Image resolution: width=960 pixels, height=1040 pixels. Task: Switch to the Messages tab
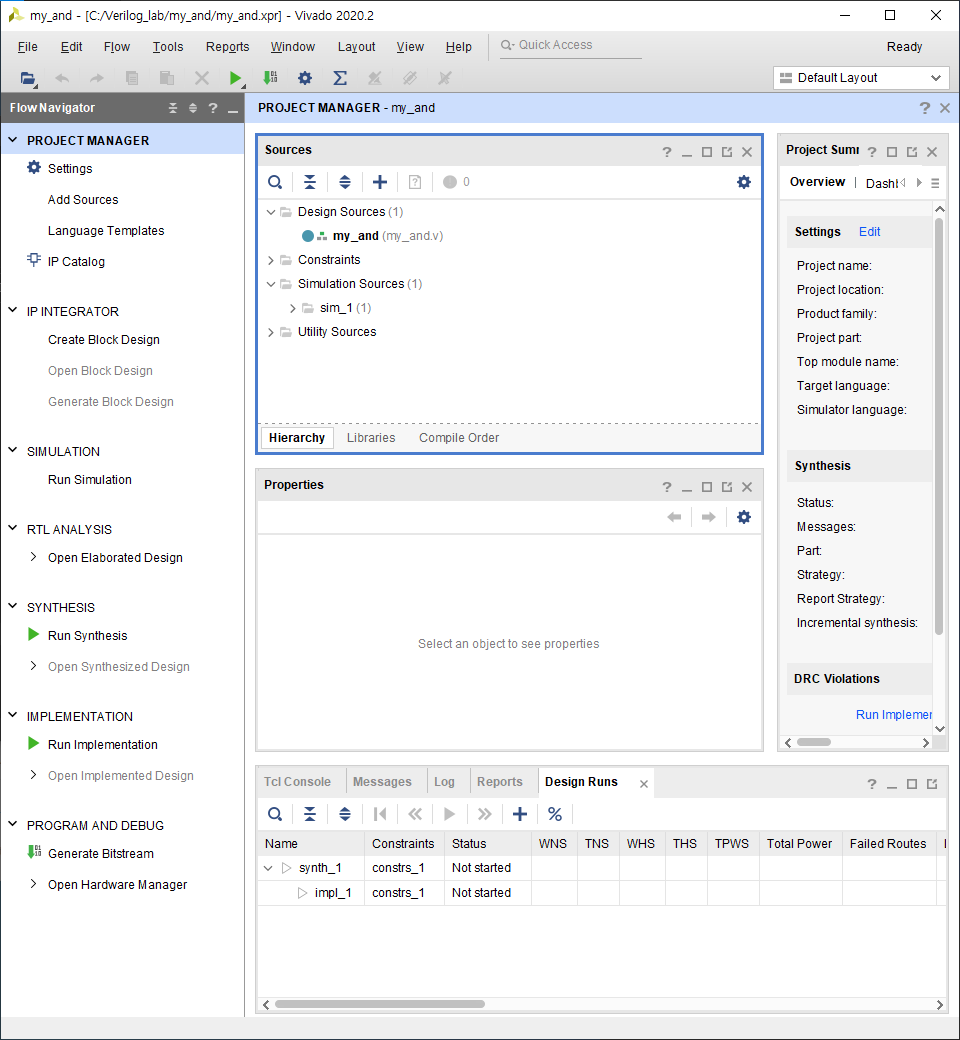pyautogui.click(x=382, y=781)
